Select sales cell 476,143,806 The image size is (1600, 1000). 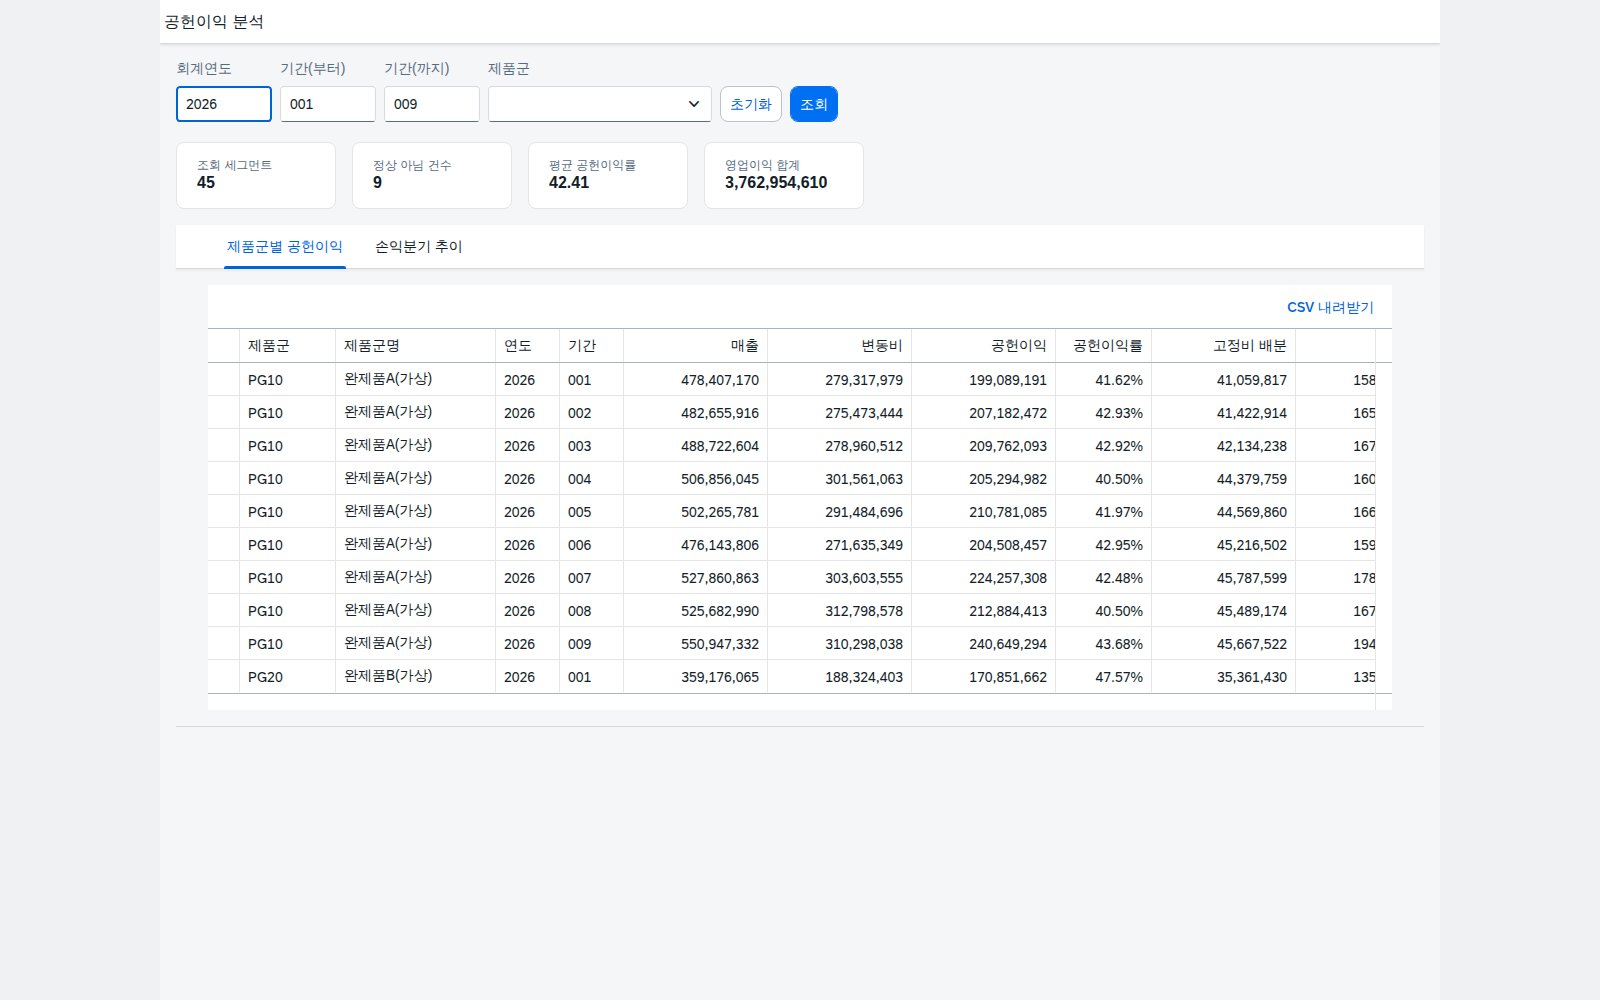(x=696, y=545)
